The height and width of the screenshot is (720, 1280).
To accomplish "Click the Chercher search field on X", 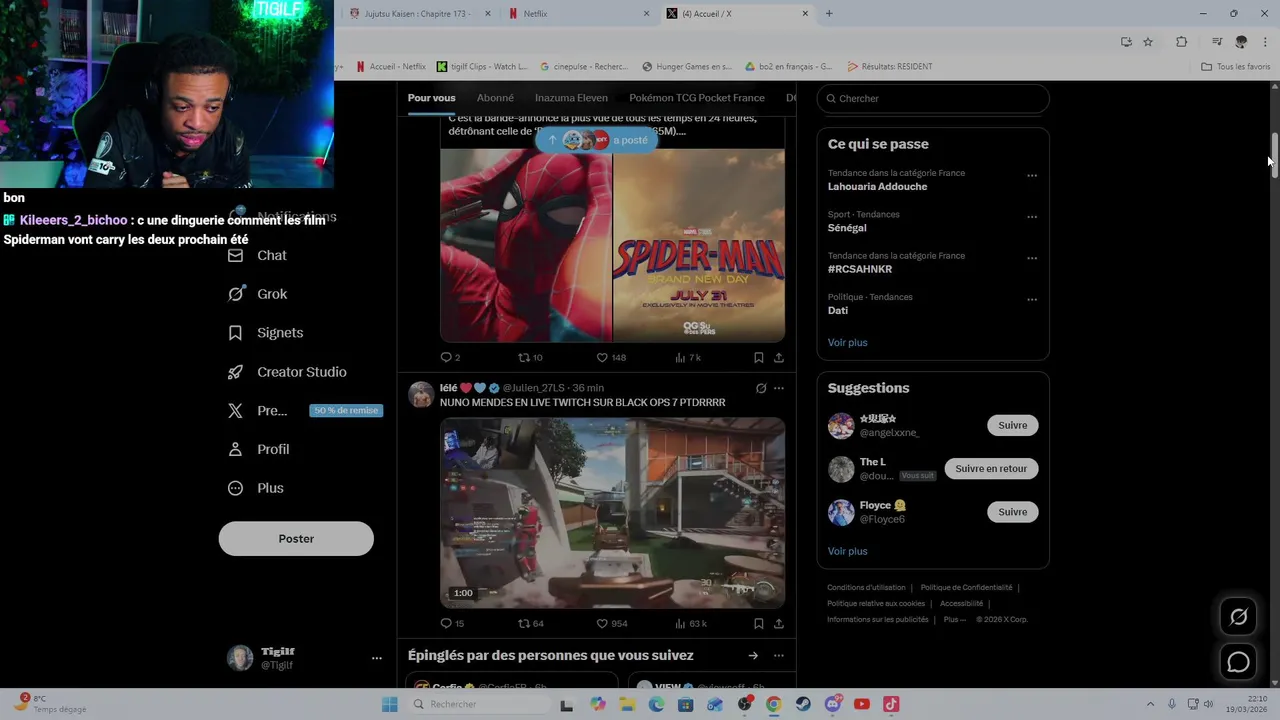I will (933, 98).
